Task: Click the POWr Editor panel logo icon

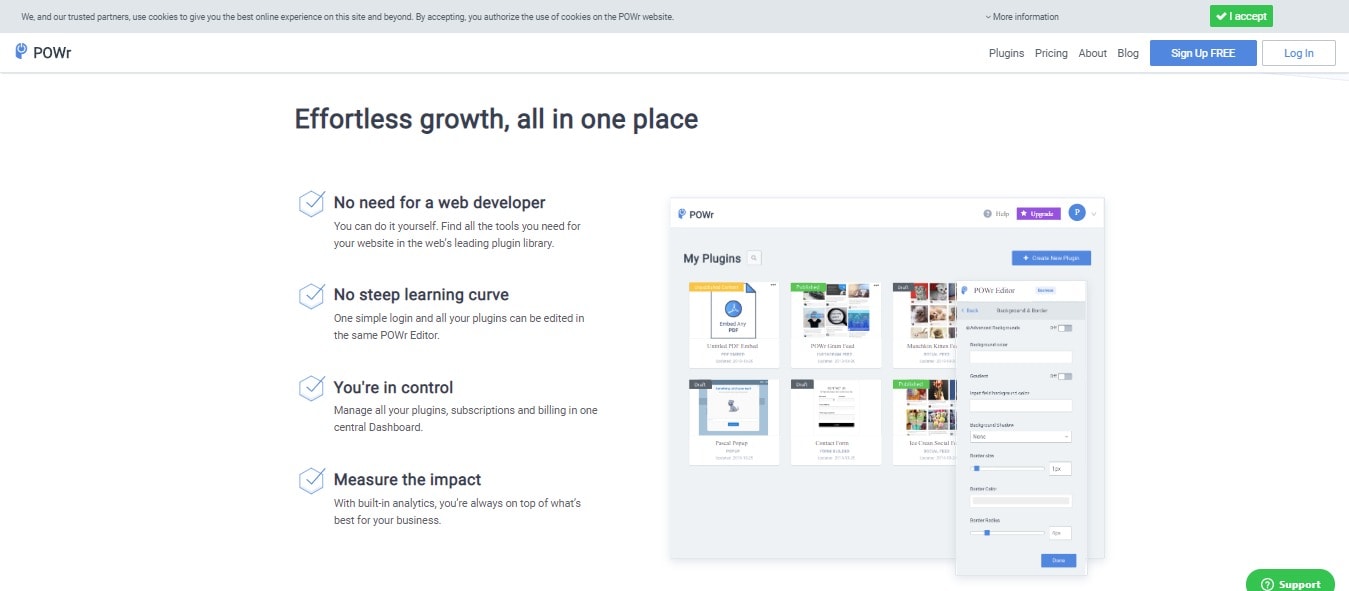Action: [964, 290]
